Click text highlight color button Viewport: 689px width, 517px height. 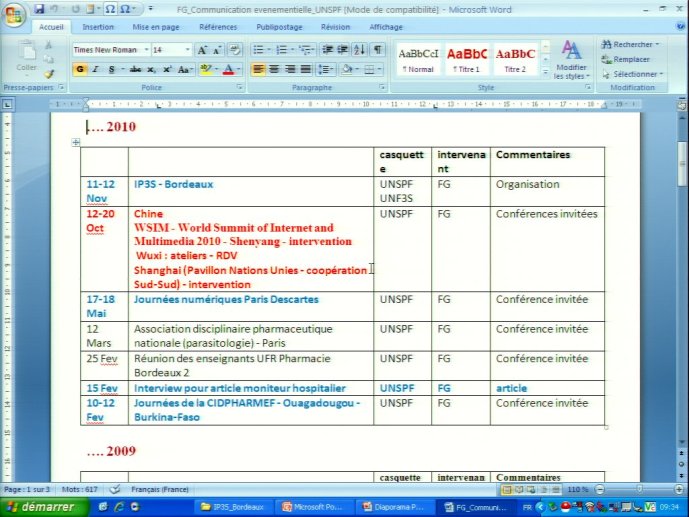(205, 69)
